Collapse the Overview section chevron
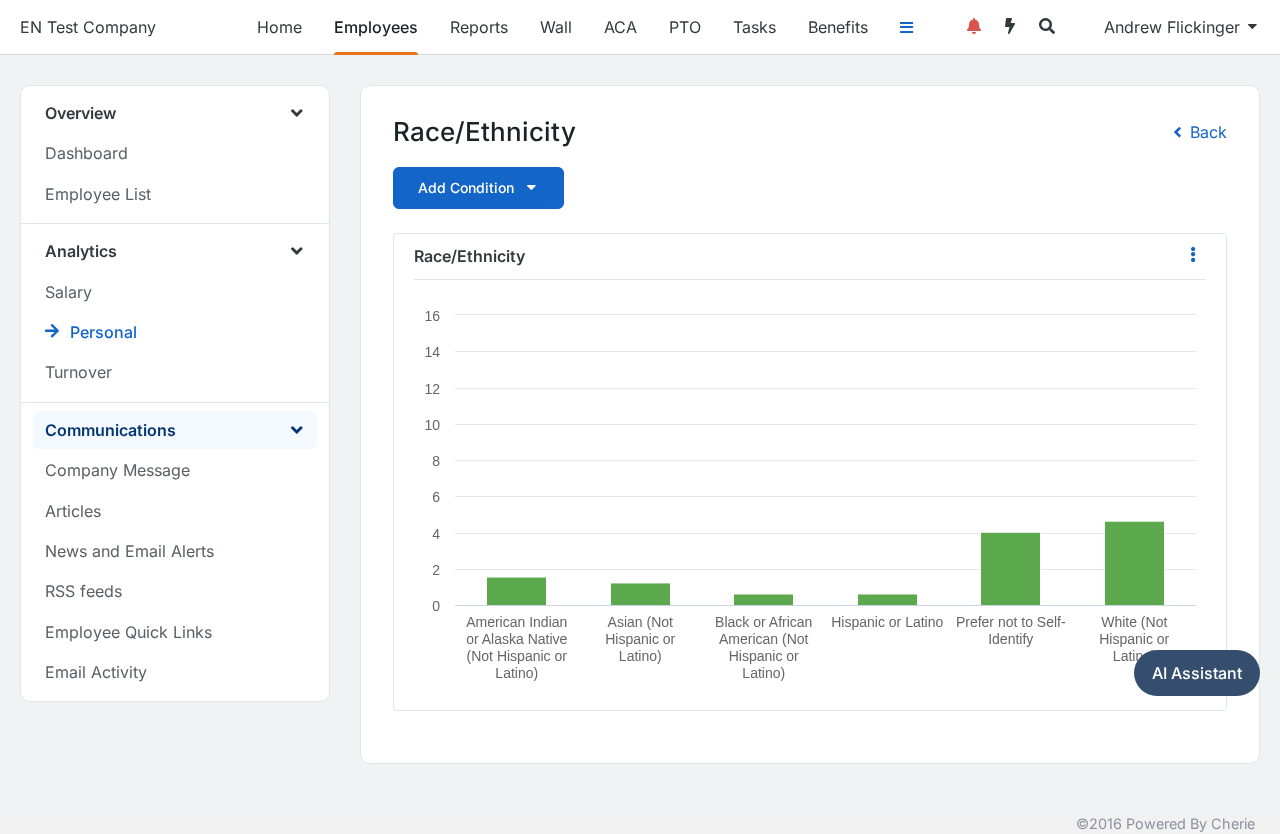 pos(297,113)
